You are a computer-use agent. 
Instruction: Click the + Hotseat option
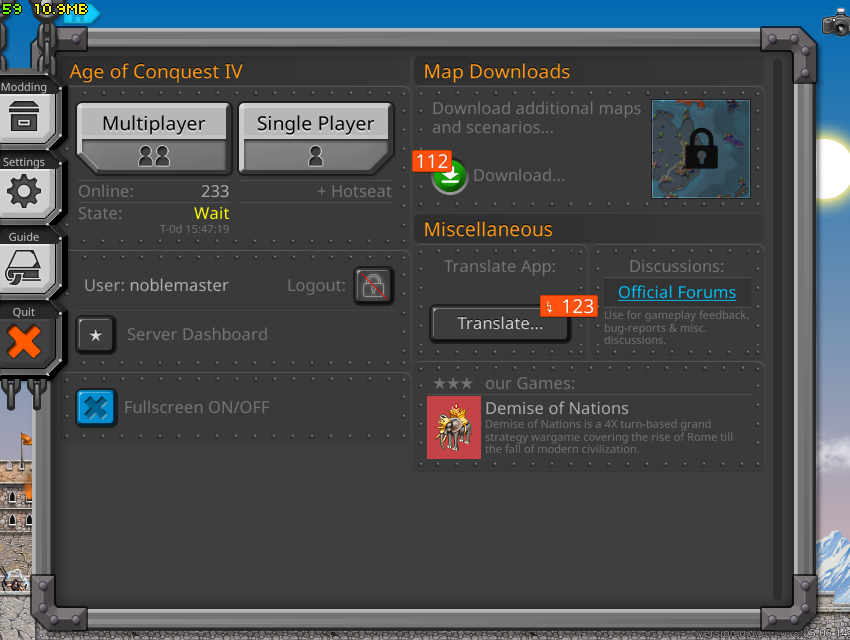coord(354,191)
